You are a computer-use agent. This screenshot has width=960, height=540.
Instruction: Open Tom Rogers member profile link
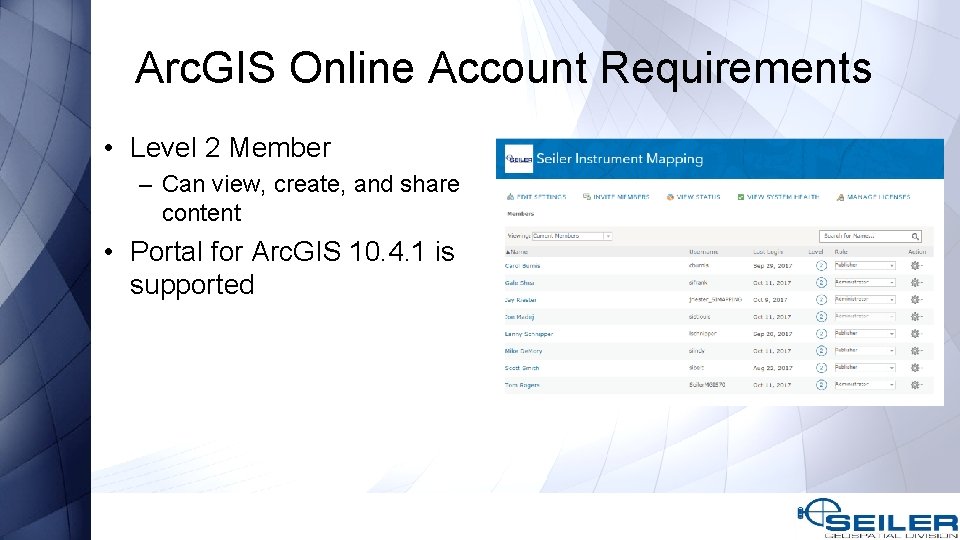tap(522, 386)
